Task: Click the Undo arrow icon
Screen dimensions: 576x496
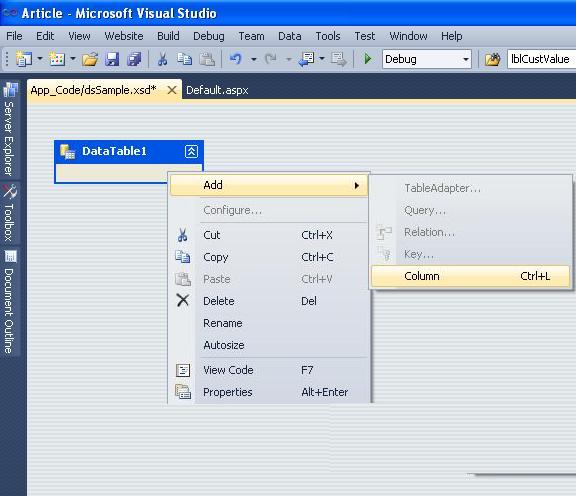Action: click(x=236, y=59)
